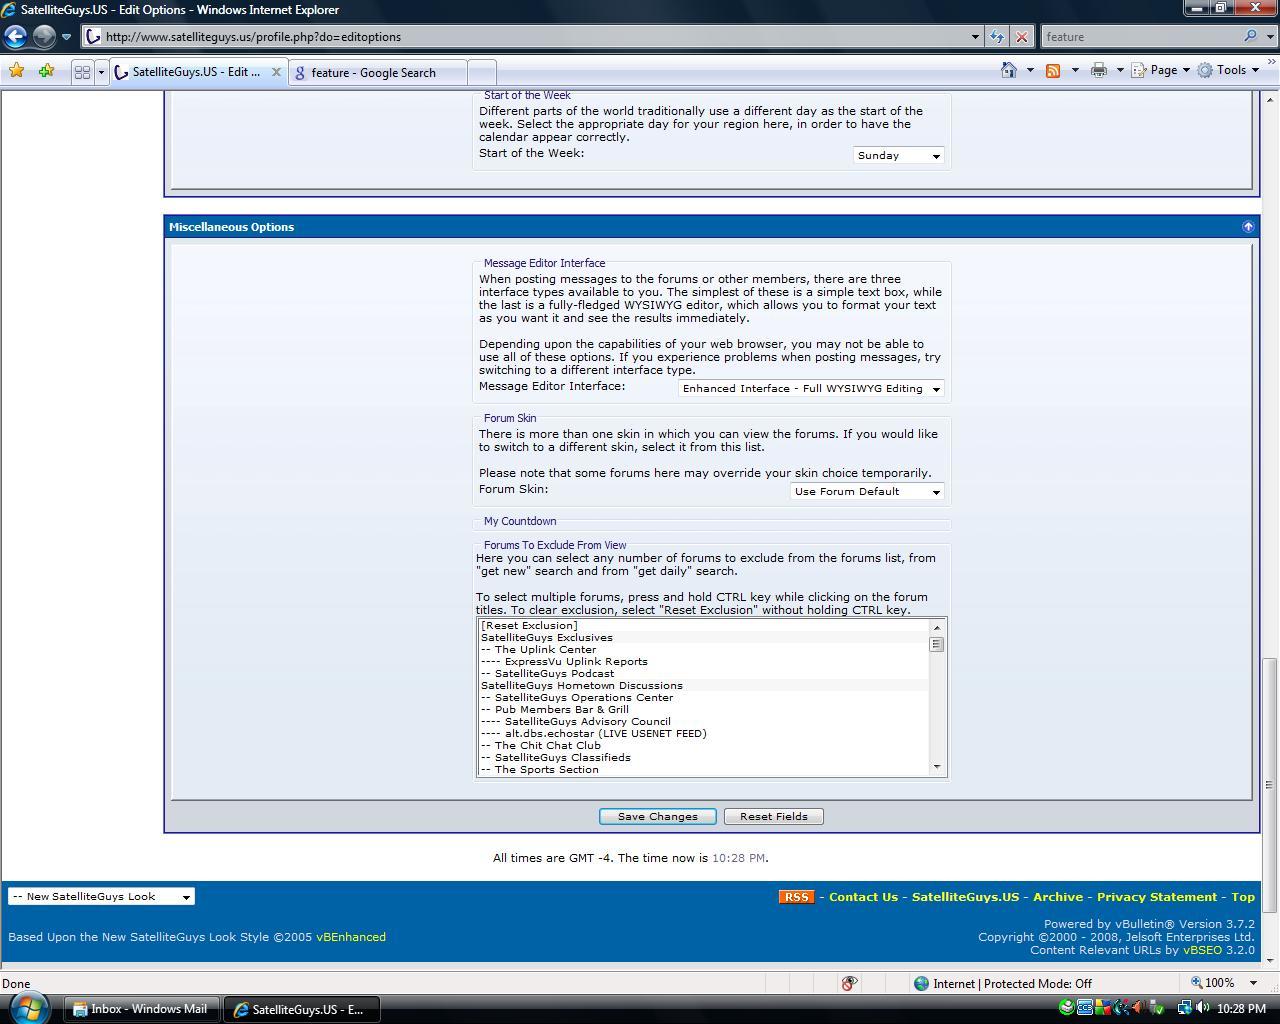Open the Privacy Statement footer link
The image size is (1280, 1024).
(x=1157, y=897)
